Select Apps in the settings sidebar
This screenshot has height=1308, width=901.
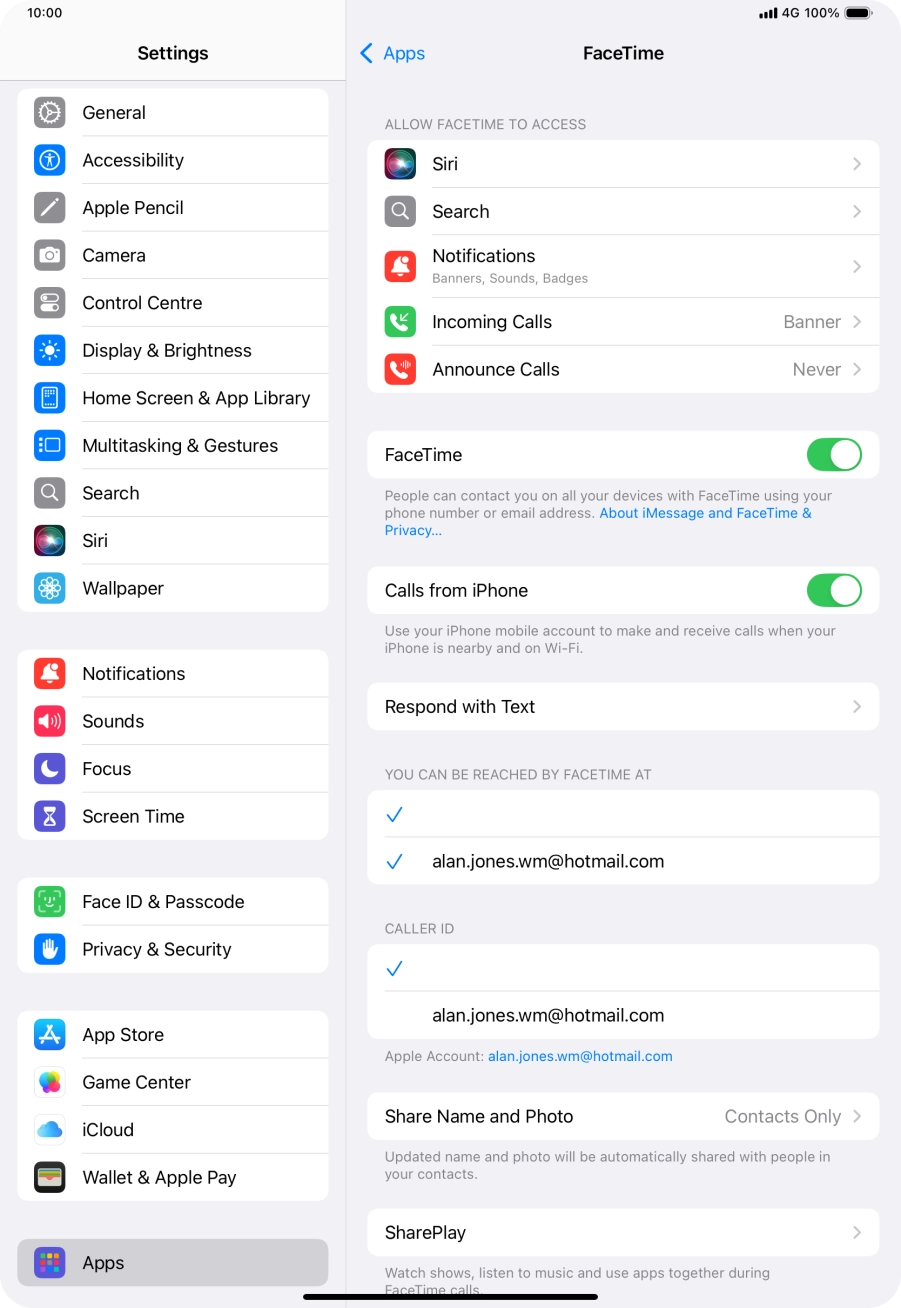coord(173,1262)
